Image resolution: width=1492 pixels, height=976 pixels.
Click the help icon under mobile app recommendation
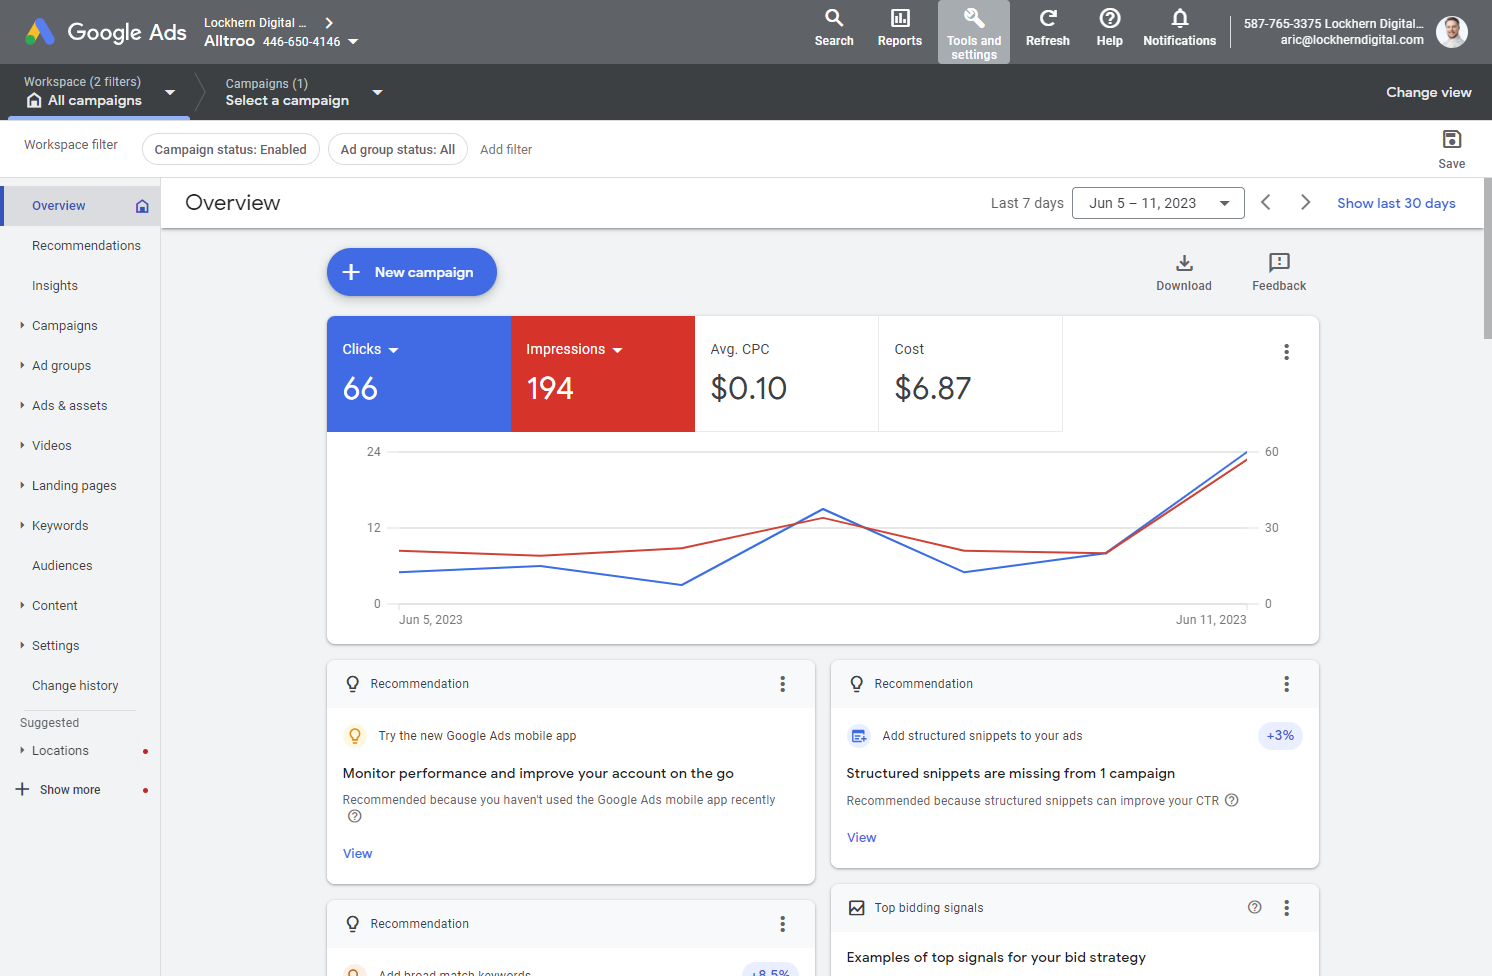click(354, 816)
